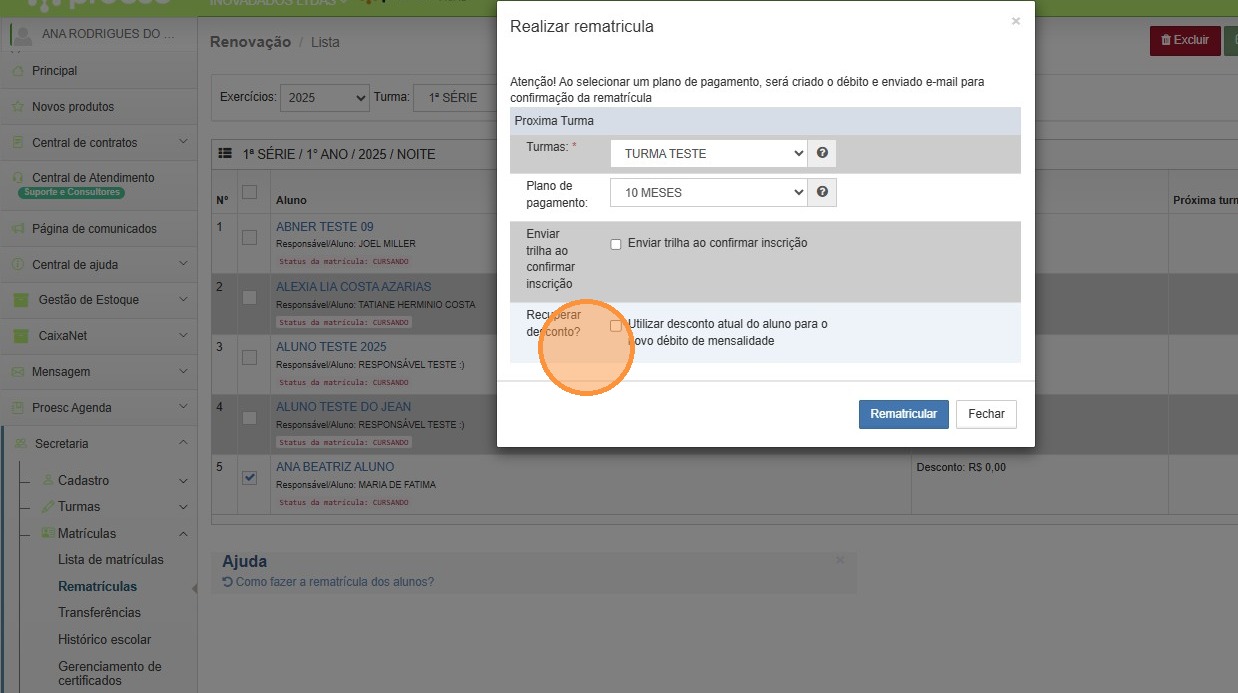Click Renovação in the breadcrumb
This screenshot has height=693, width=1238.
[x=250, y=42]
